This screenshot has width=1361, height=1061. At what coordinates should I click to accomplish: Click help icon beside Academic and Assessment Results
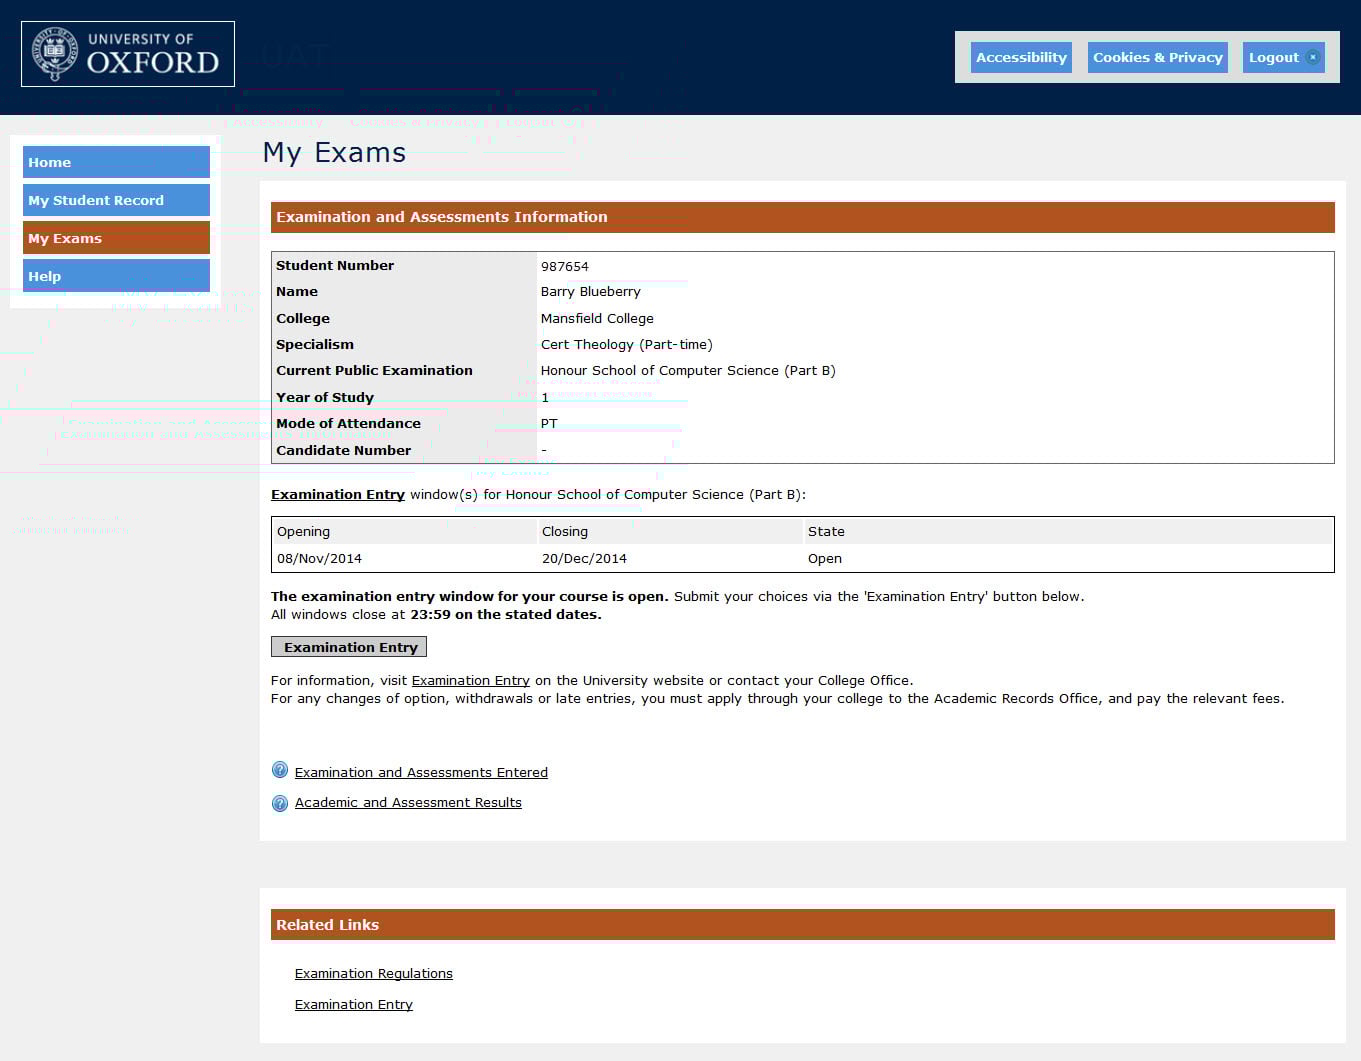(x=280, y=803)
